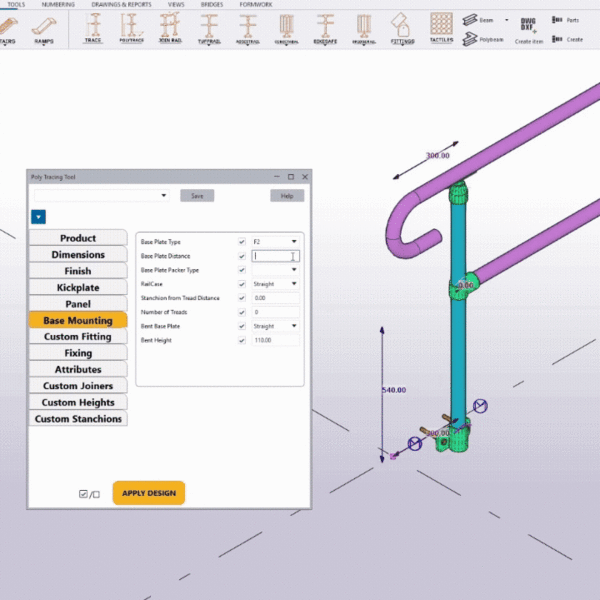The width and height of the screenshot is (600, 600).
Task: Open the Drawings & Reports tab
Action: point(121,5)
